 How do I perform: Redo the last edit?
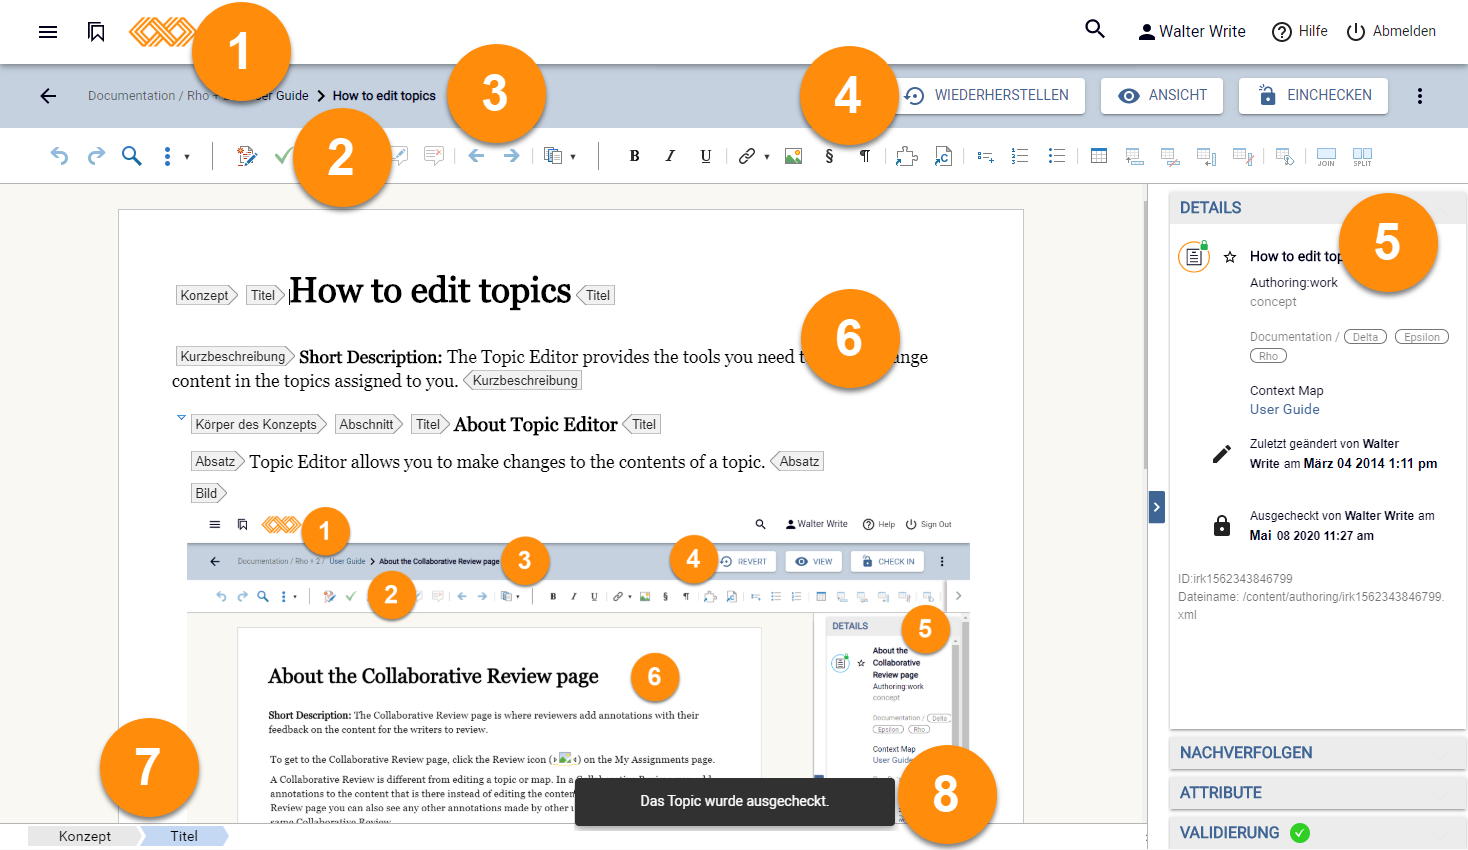coord(96,156)
